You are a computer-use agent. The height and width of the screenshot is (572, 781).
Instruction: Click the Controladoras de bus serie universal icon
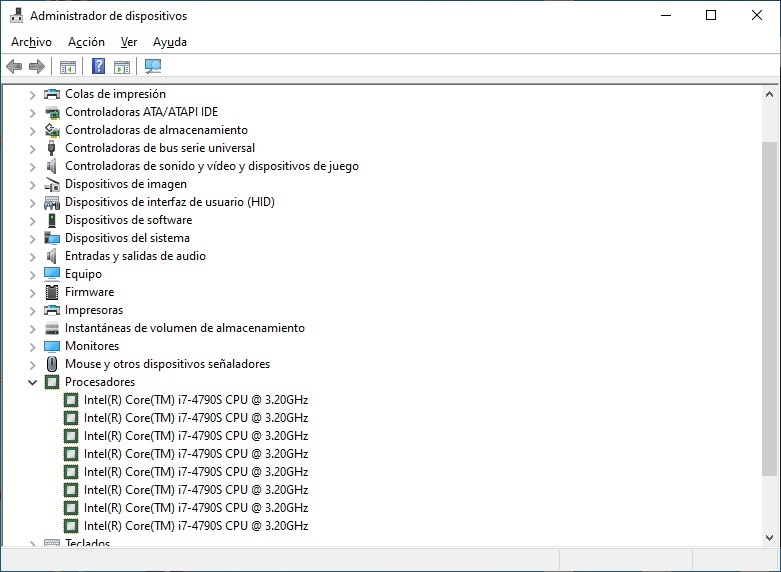(53, 148)
